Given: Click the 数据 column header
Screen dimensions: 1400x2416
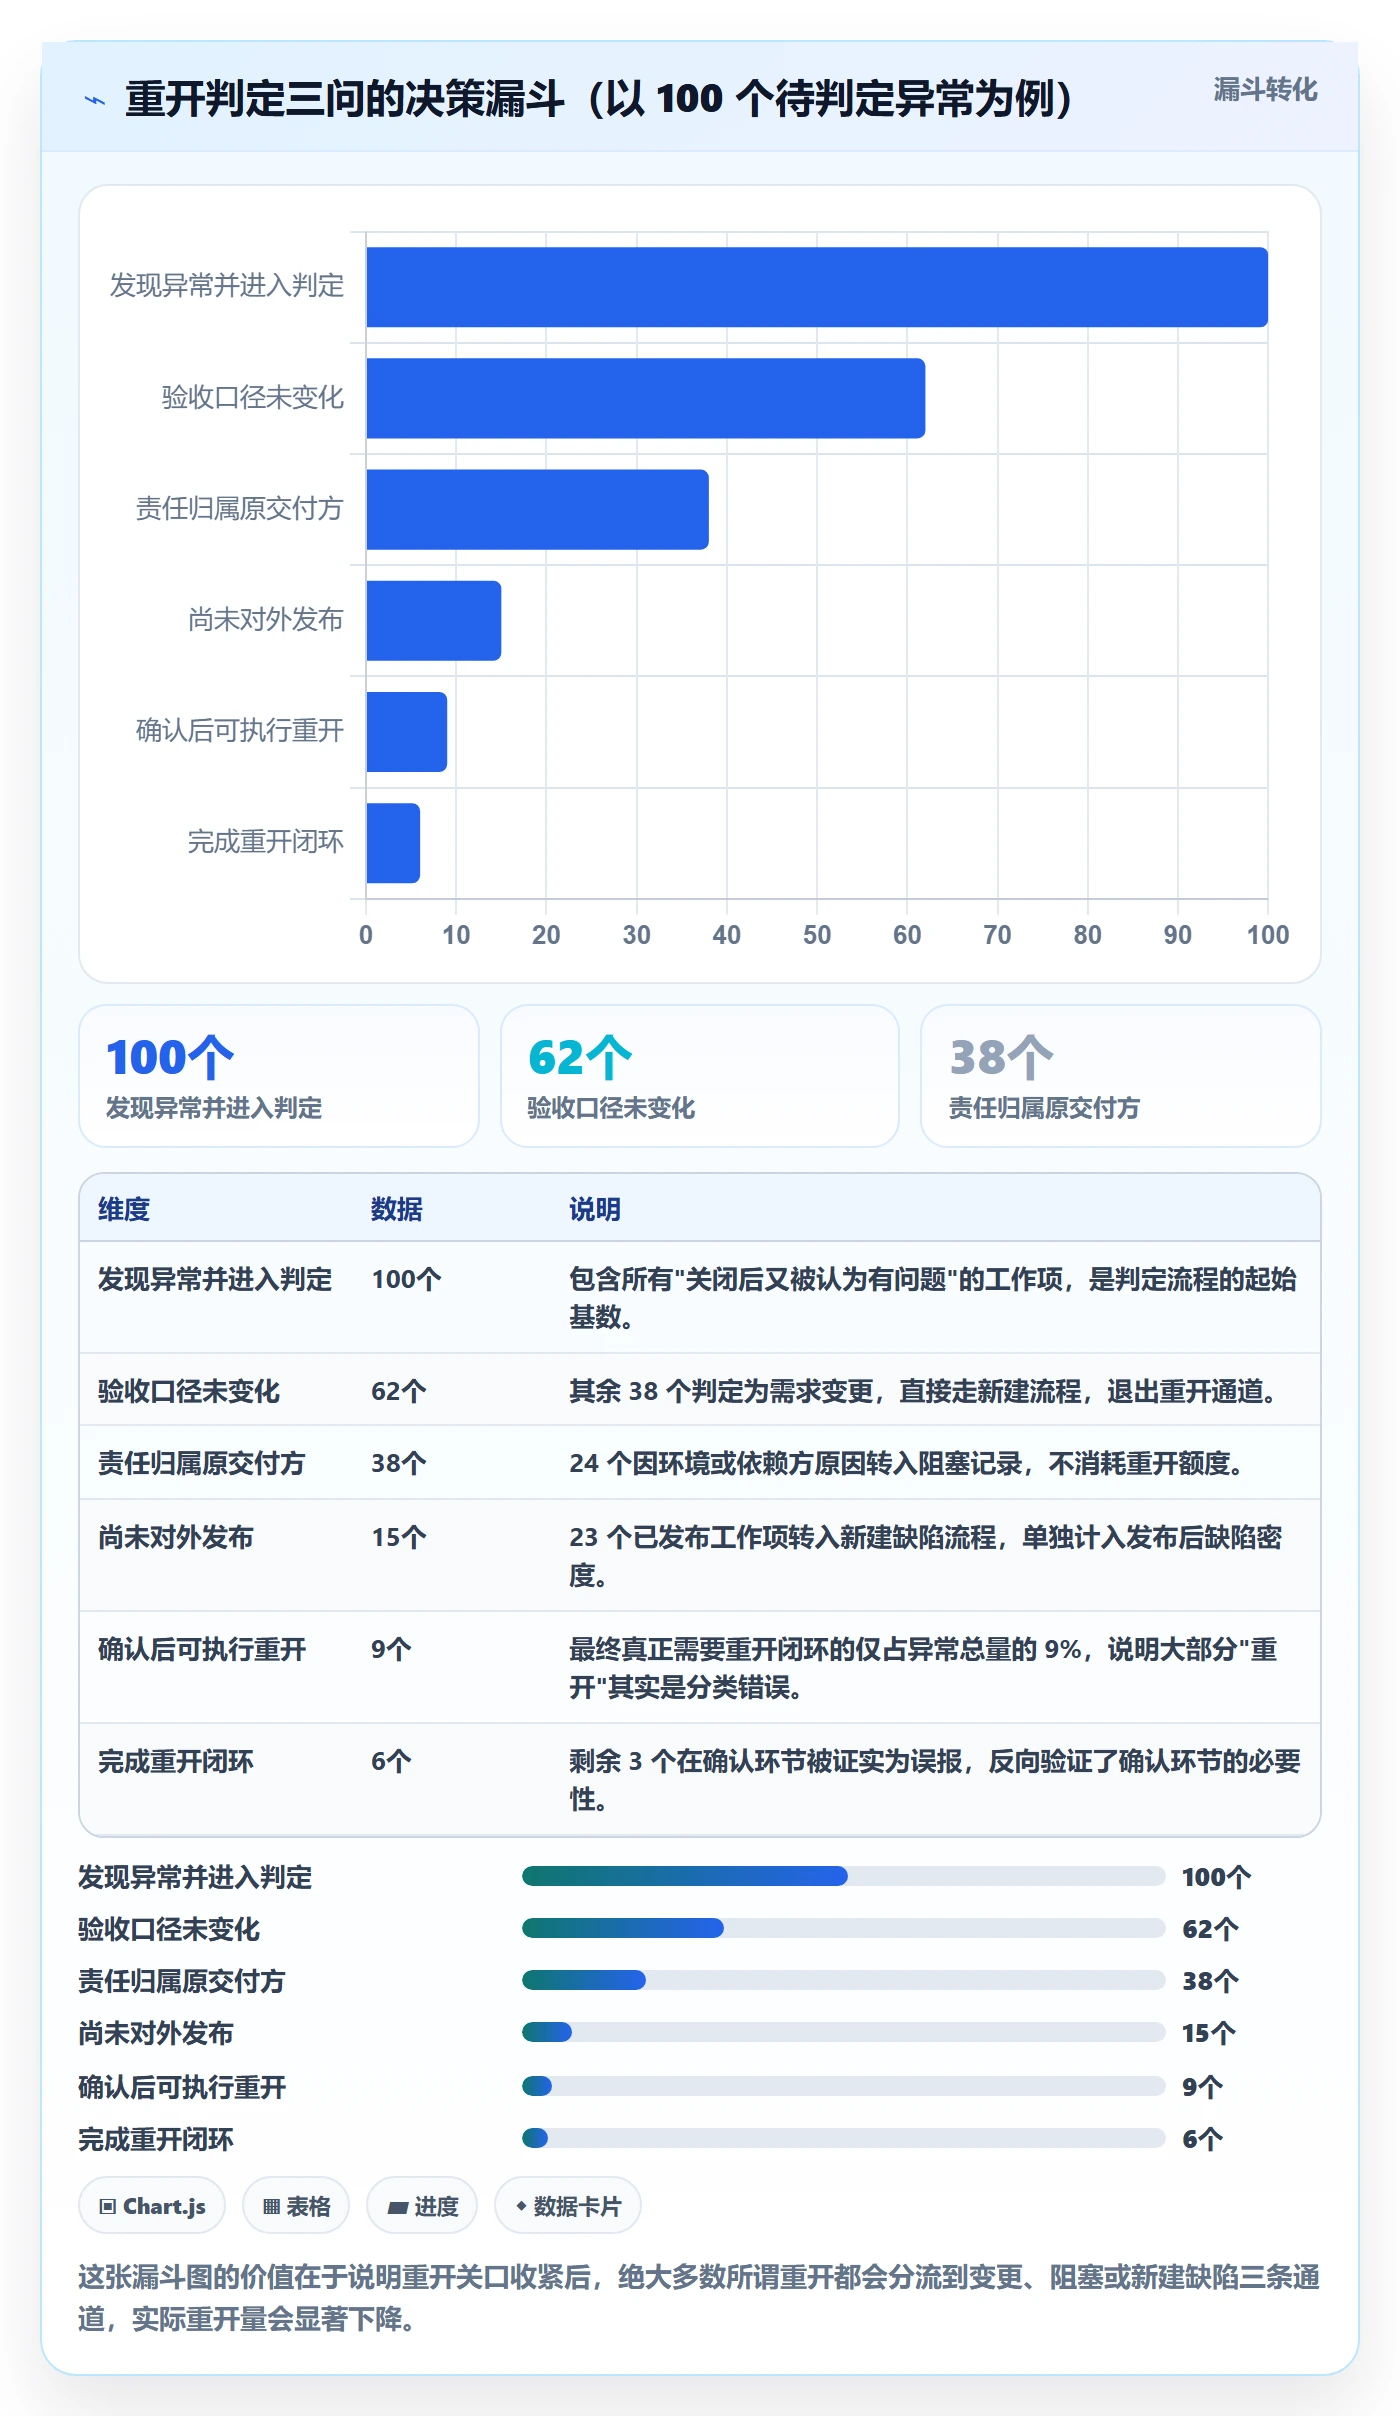Looking at the screenshot, I should (397, 1209).
